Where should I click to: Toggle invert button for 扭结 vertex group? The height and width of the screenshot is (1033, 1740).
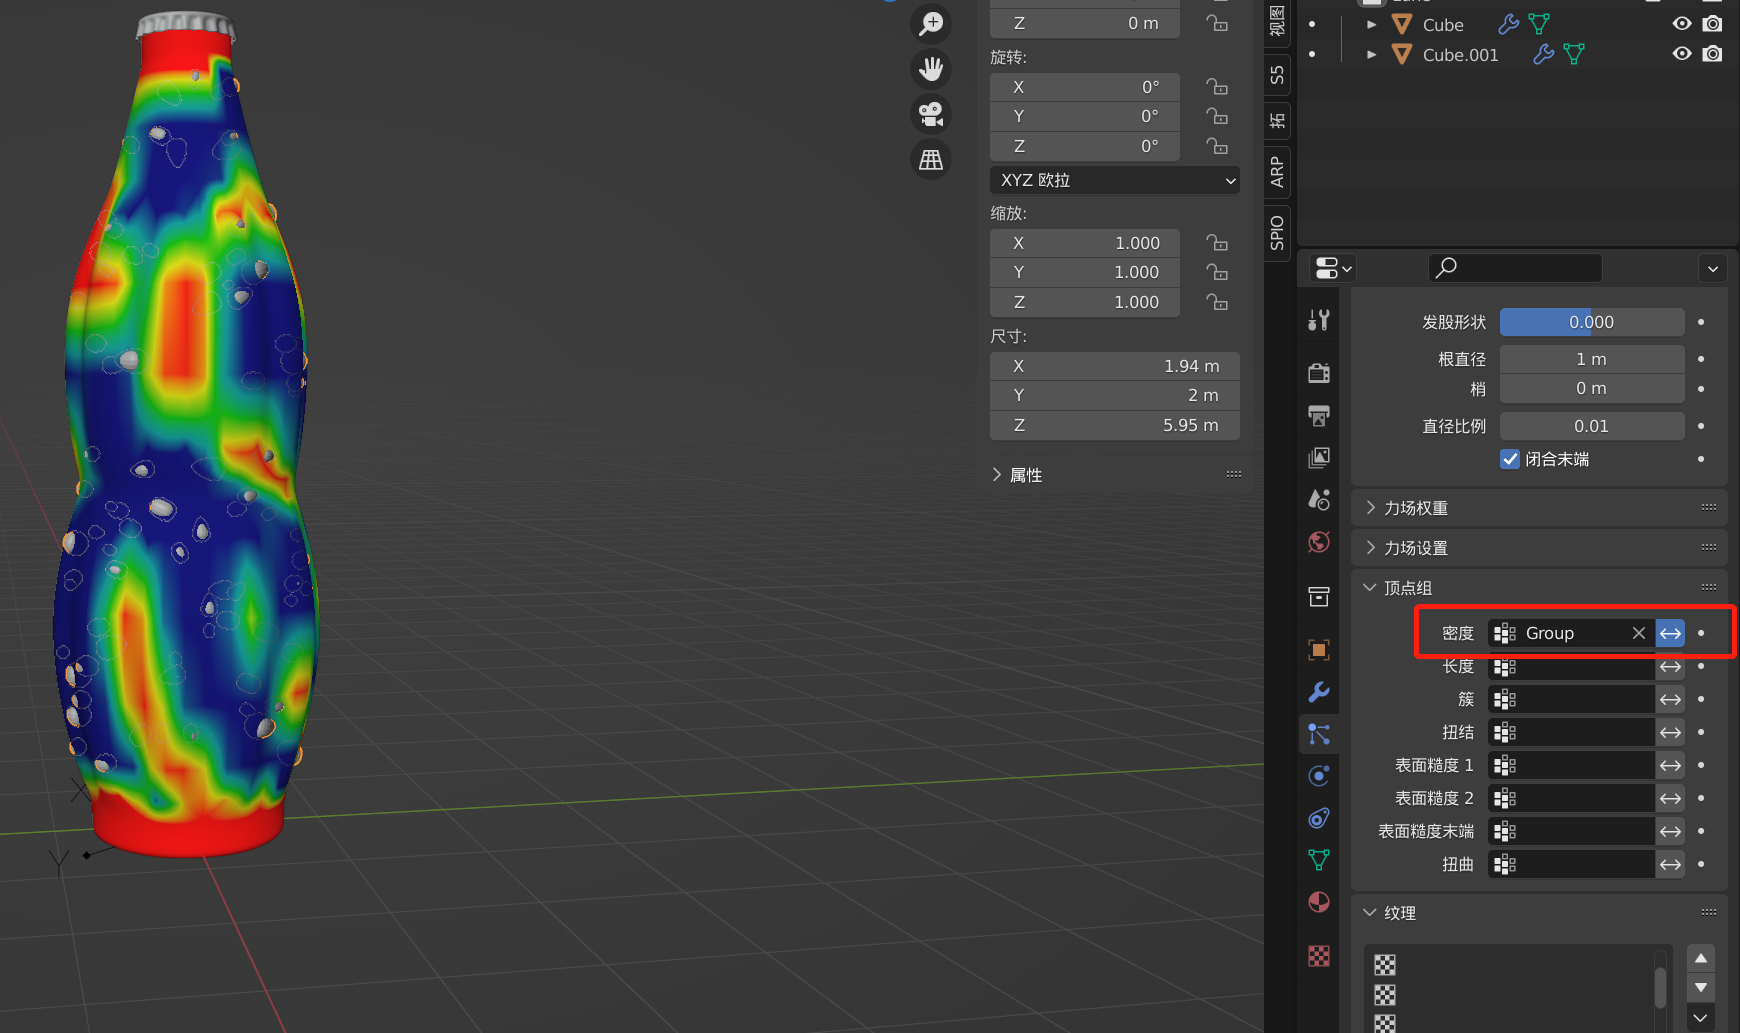coord(1670,733)
